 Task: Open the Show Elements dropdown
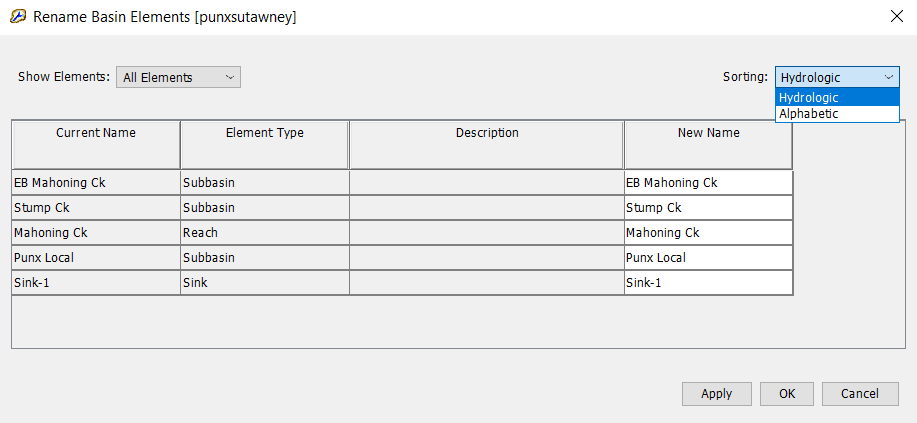[178, 77]
